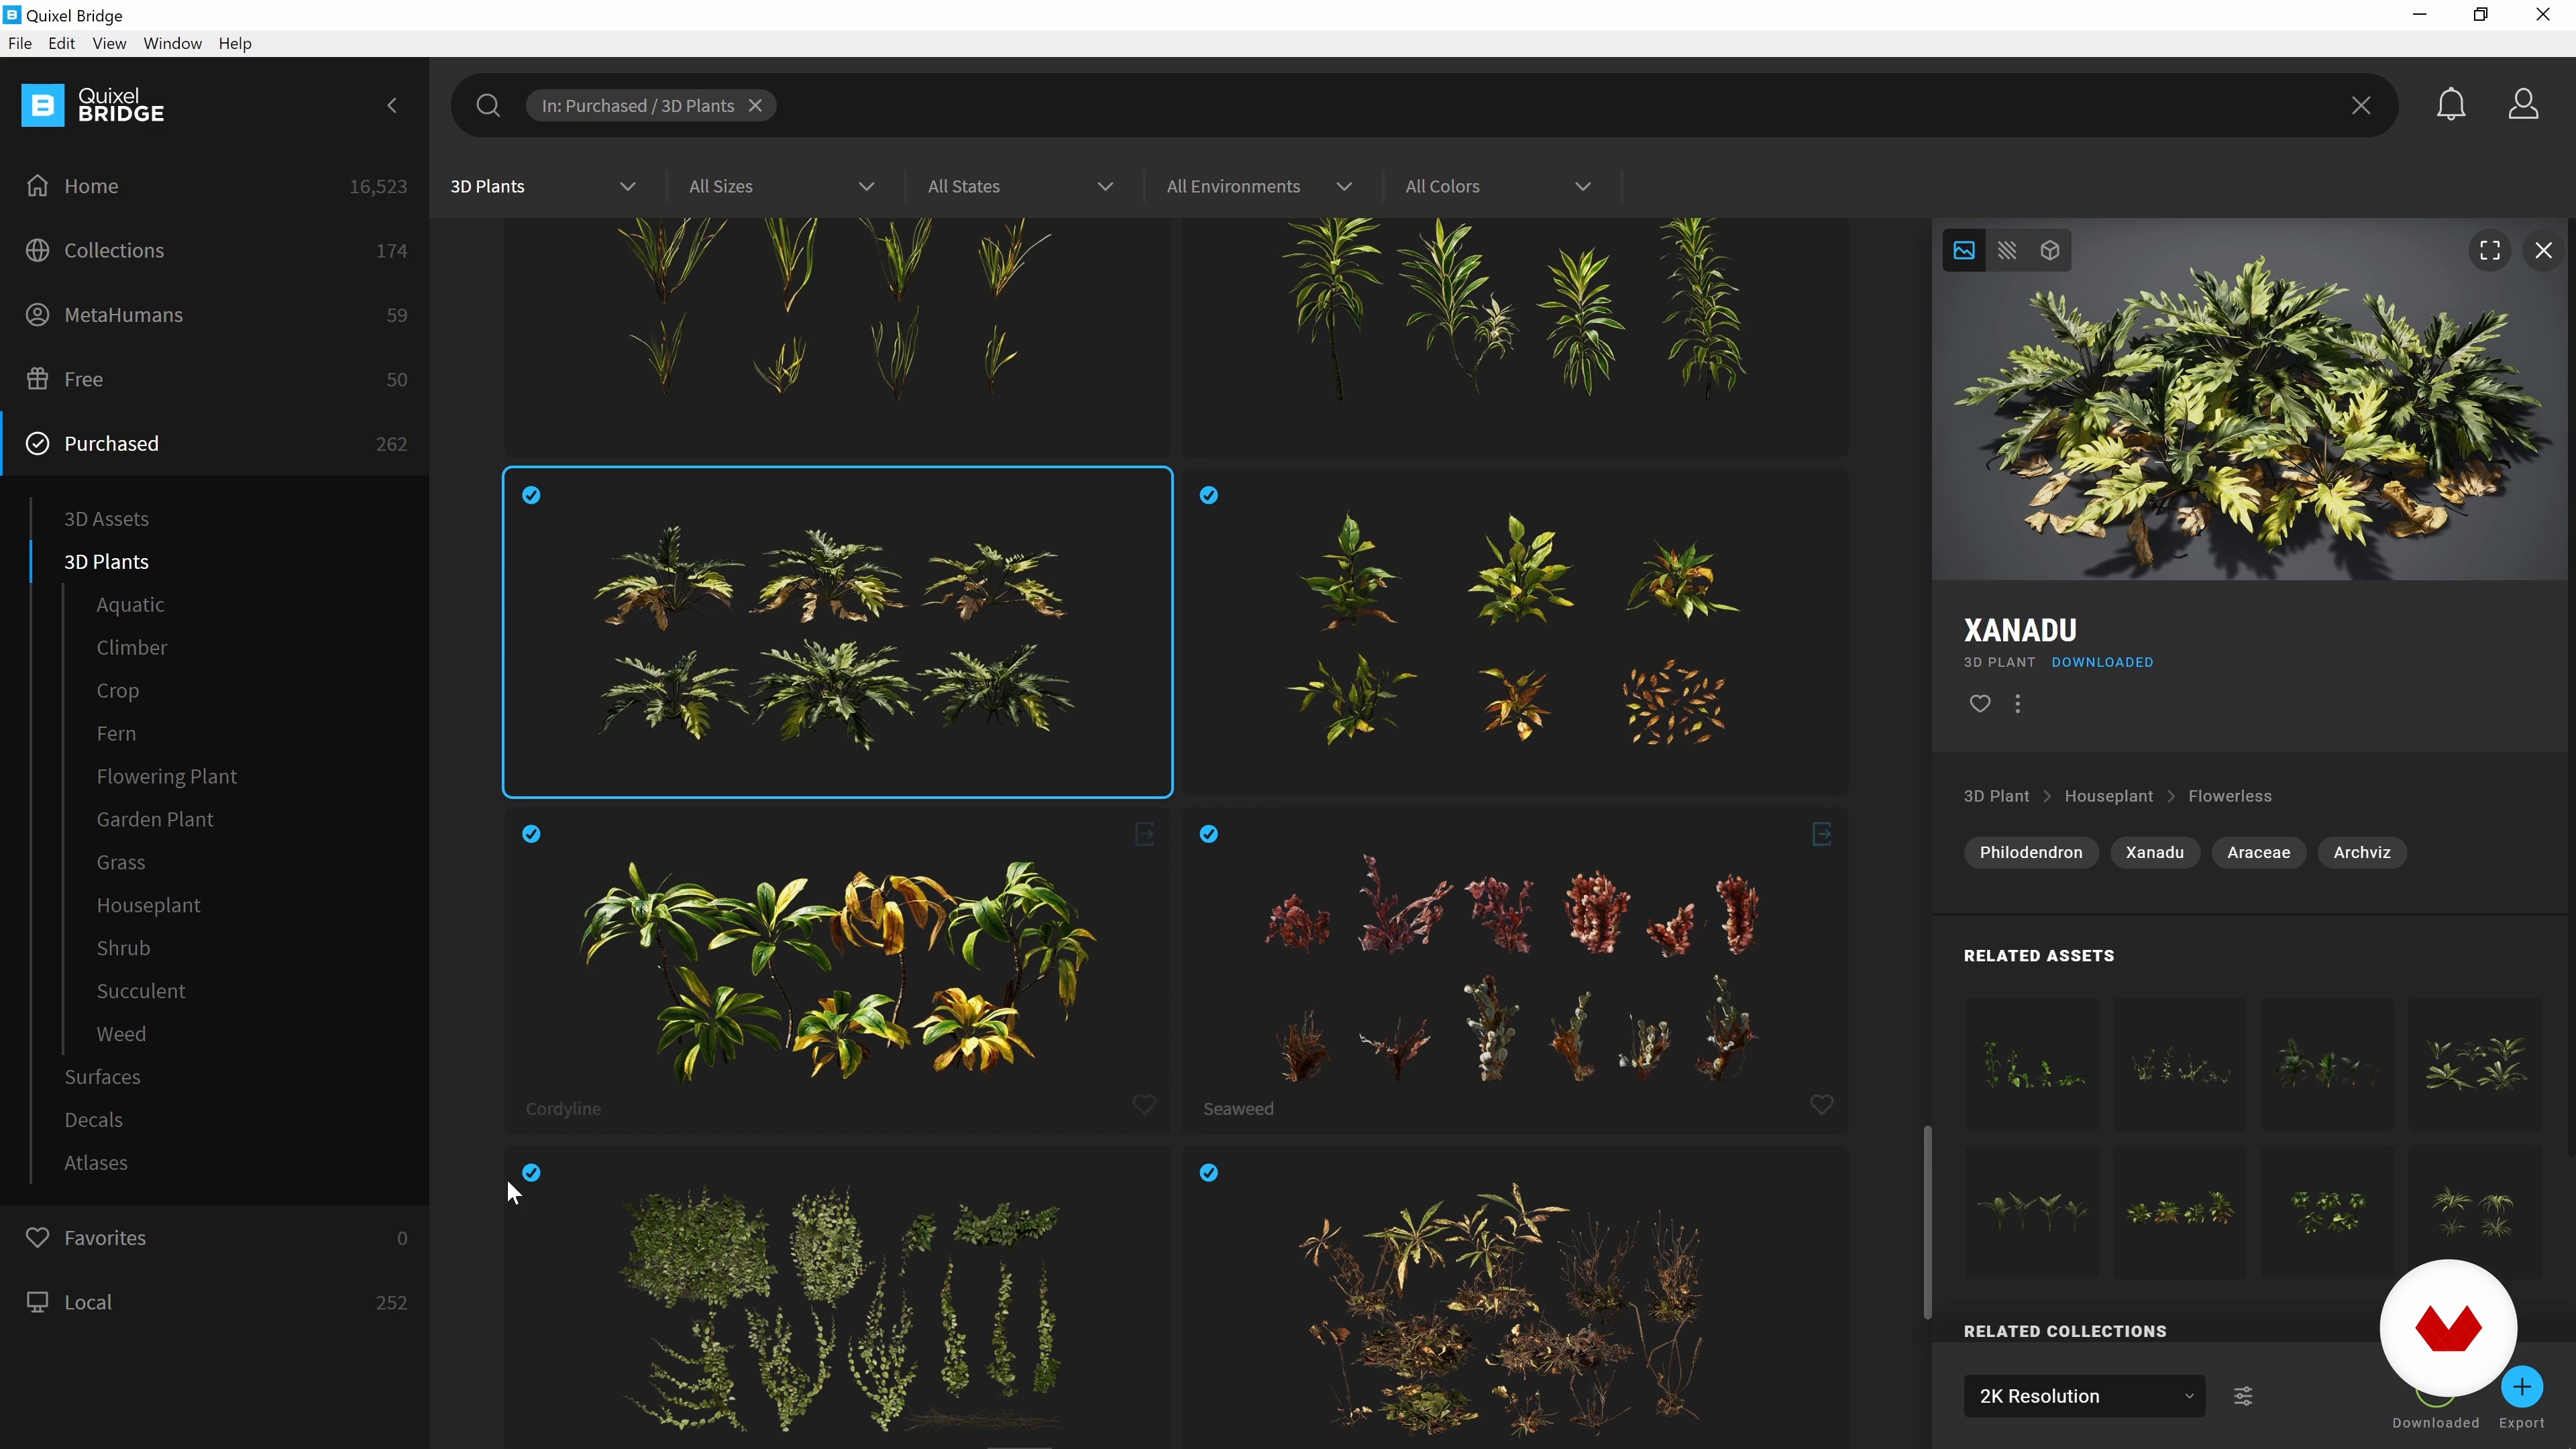Open the 2K Resolution dropdown
2576x1449 pixels.
pos(2084,1396)
